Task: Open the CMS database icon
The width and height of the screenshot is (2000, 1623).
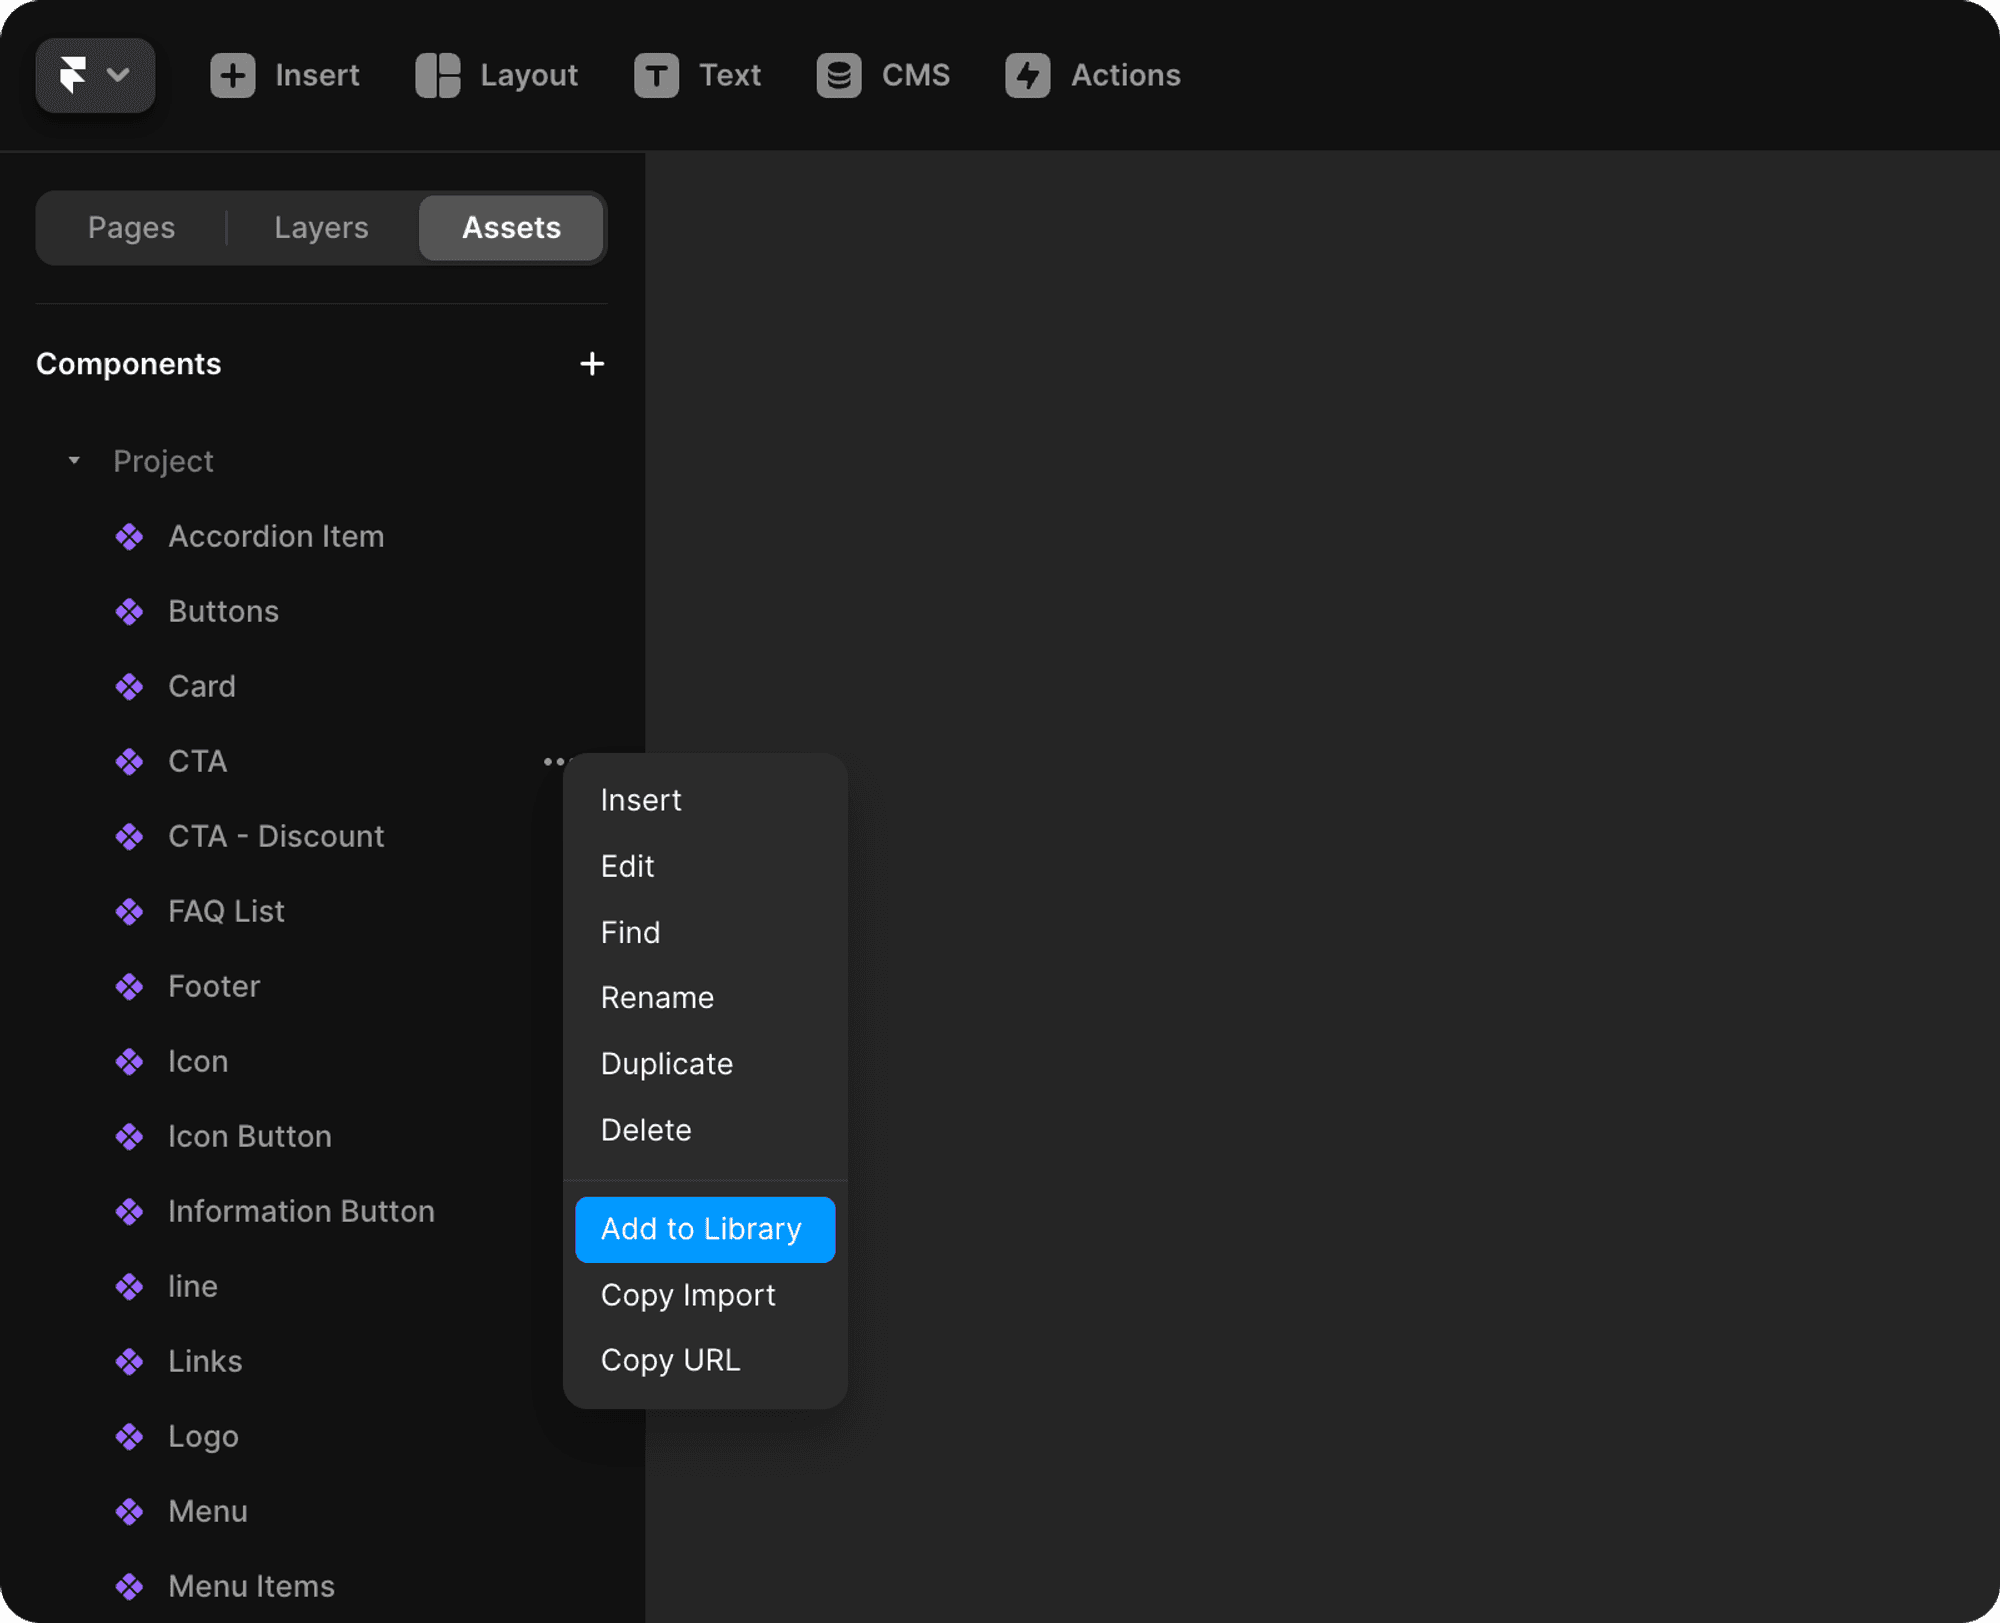Action: pyautogui.click(x=838, y=75)
